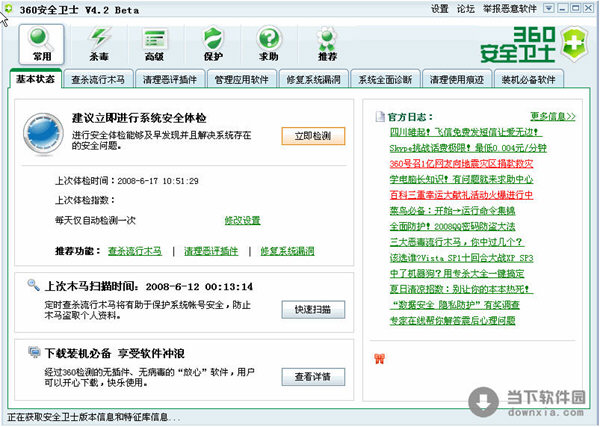
Task: Open red news link 百科三重幸运大献礼
Action: 461,195
